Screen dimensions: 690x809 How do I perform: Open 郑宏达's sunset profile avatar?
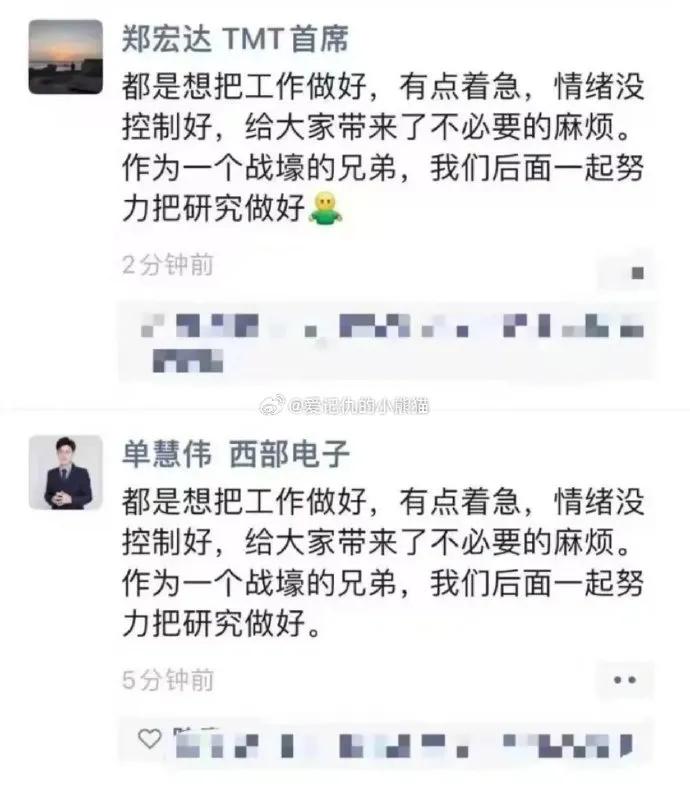[65, 57]
